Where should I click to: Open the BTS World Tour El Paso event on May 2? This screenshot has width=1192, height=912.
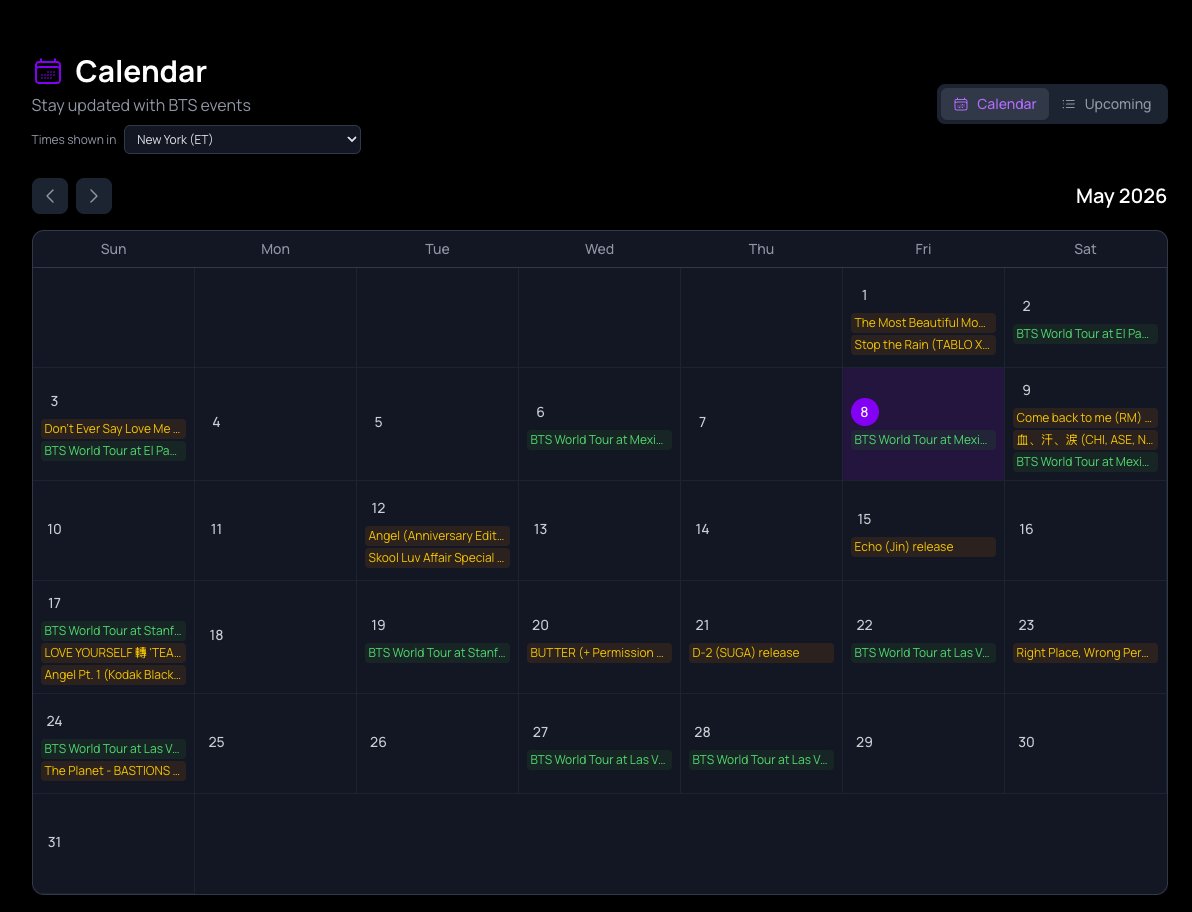1085,334
